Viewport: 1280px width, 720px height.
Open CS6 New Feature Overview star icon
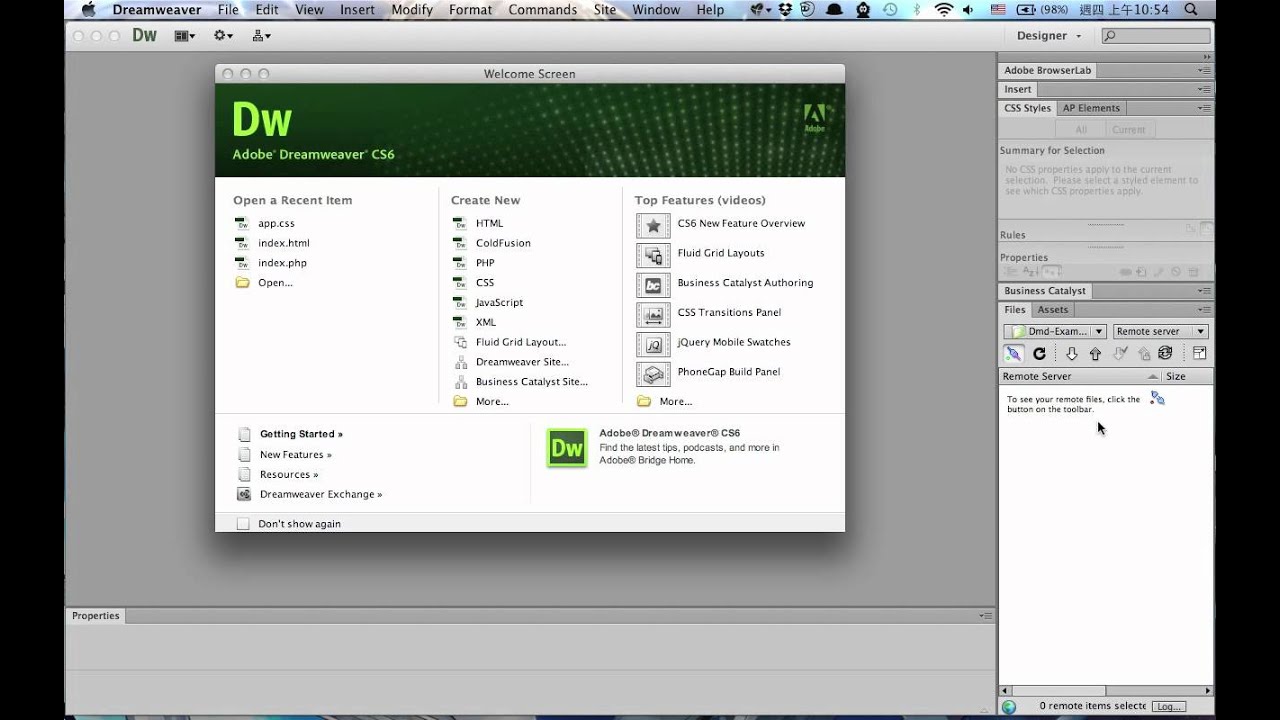click(653, 225)
